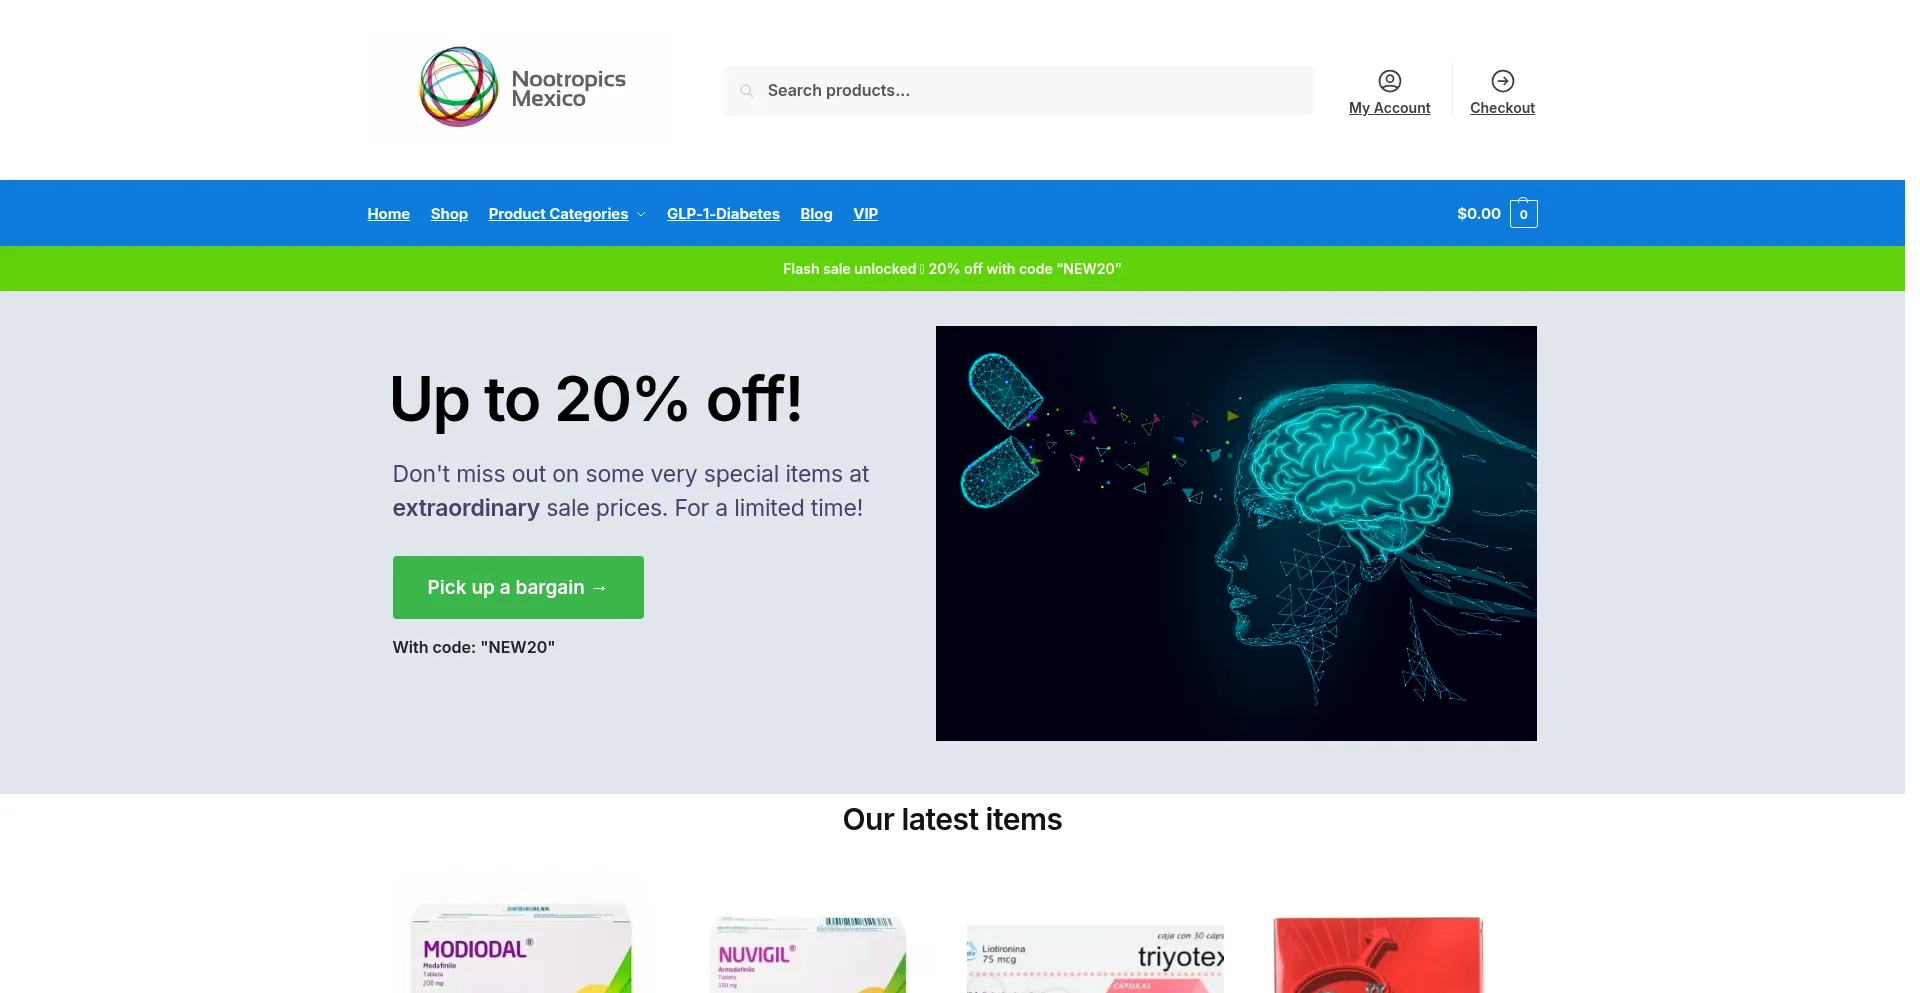This screenshot has width=1920, height=993.
Task: Expand the Product Categories chevron
Action: tap(641, 214)
